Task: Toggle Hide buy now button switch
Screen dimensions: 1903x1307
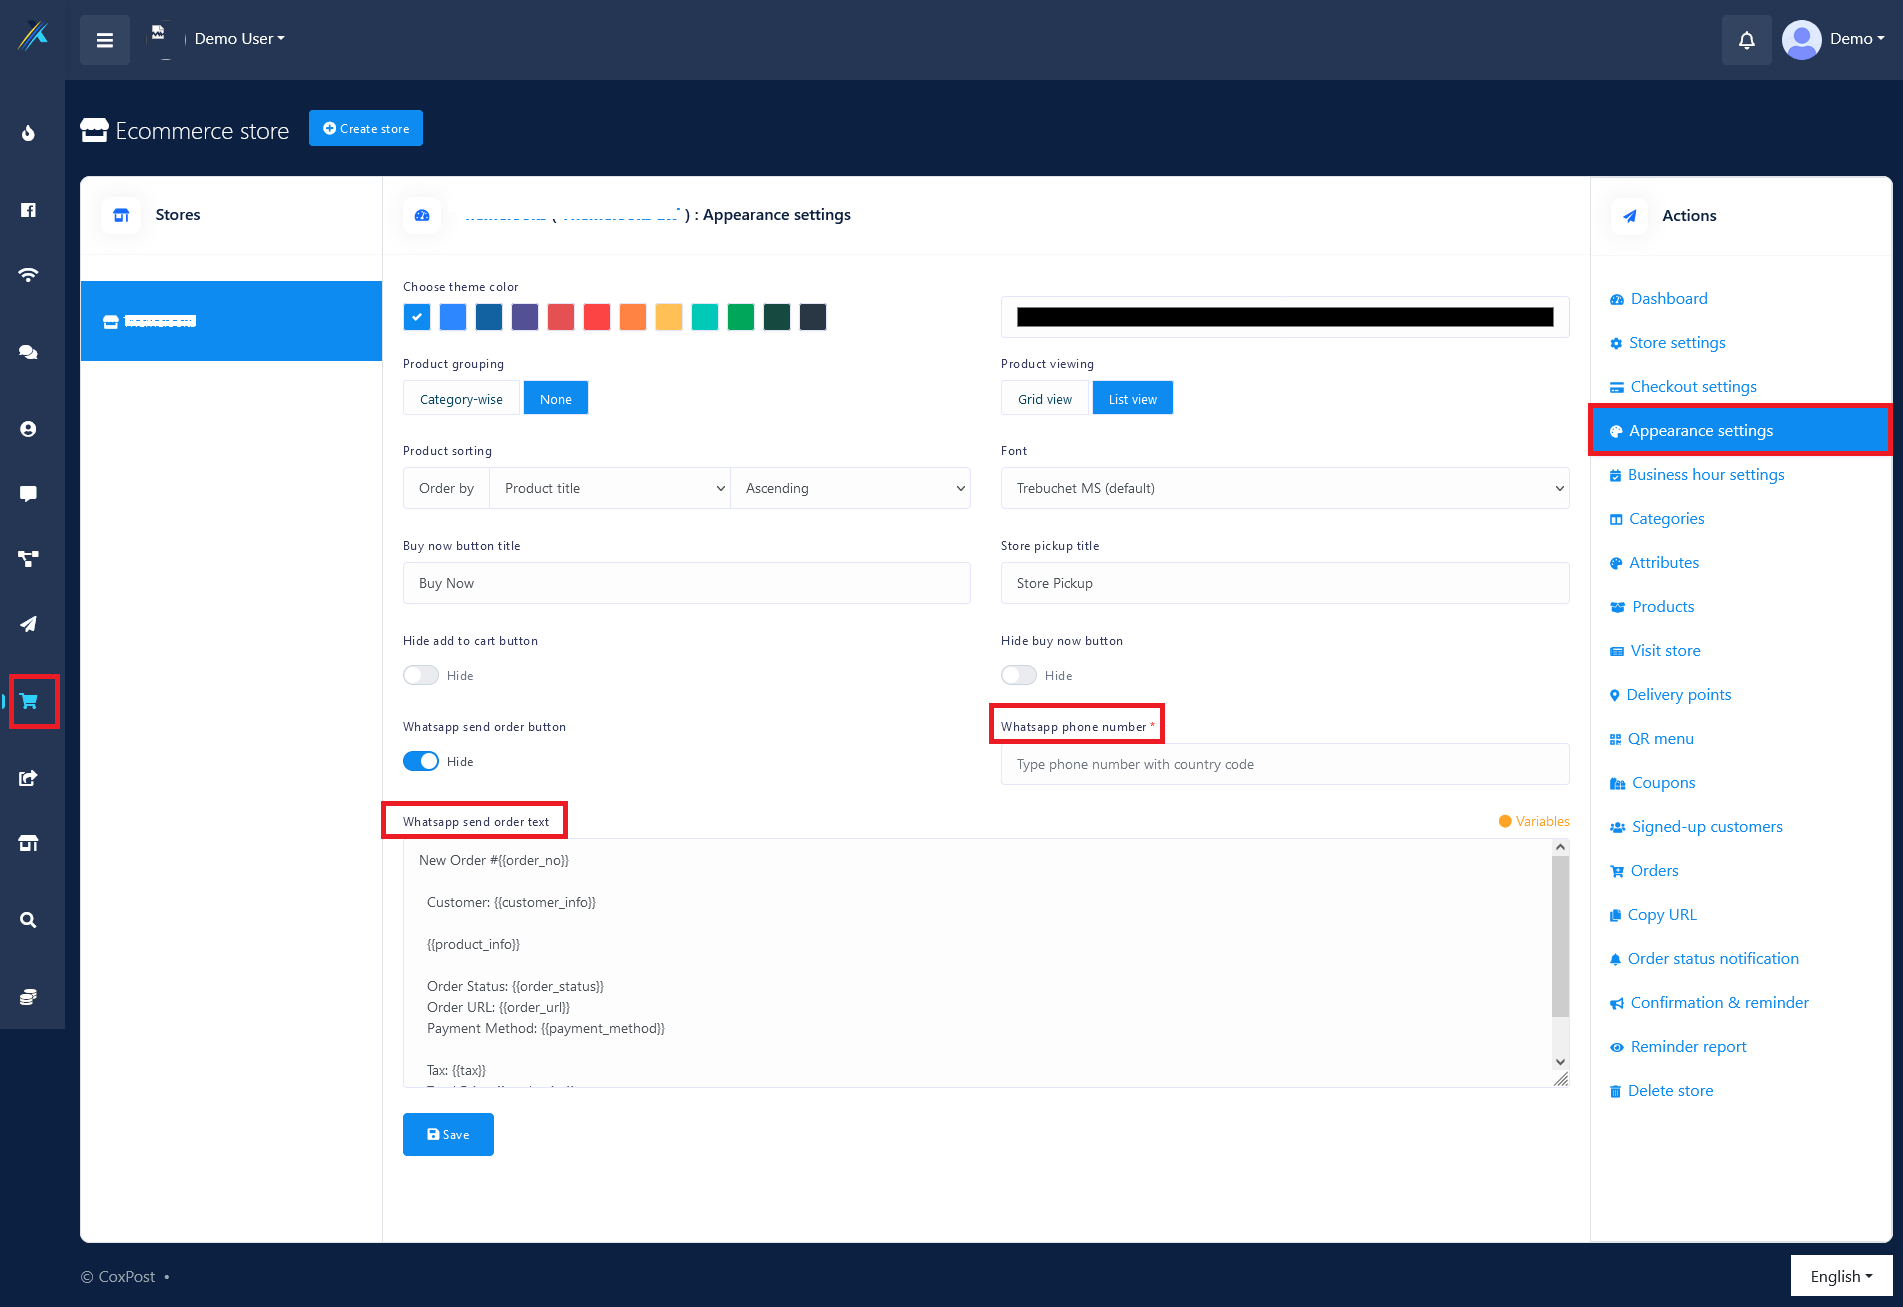Action: [1019, 675]
